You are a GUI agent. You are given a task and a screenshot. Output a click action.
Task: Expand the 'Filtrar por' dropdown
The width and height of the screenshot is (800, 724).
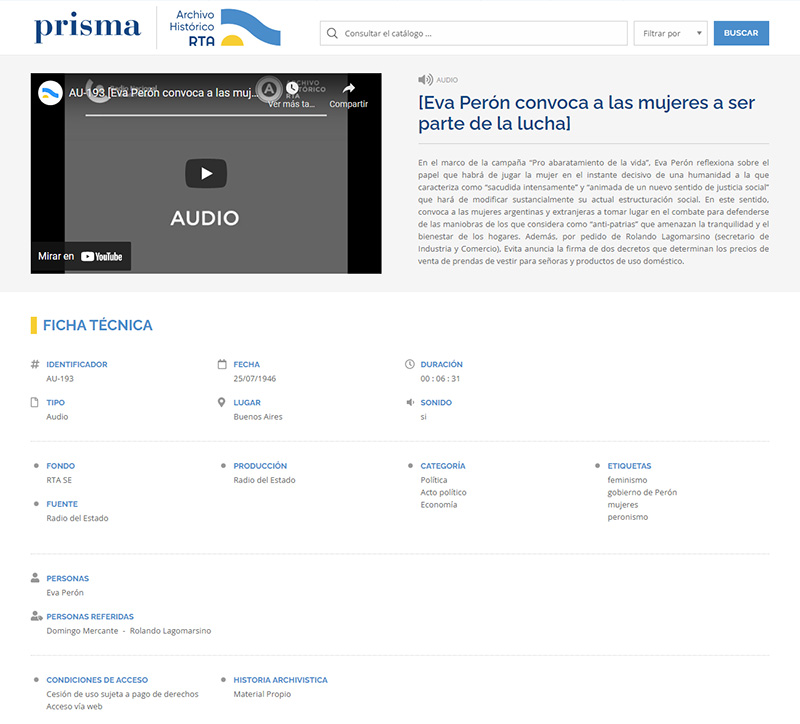click(x=670, y=33)
